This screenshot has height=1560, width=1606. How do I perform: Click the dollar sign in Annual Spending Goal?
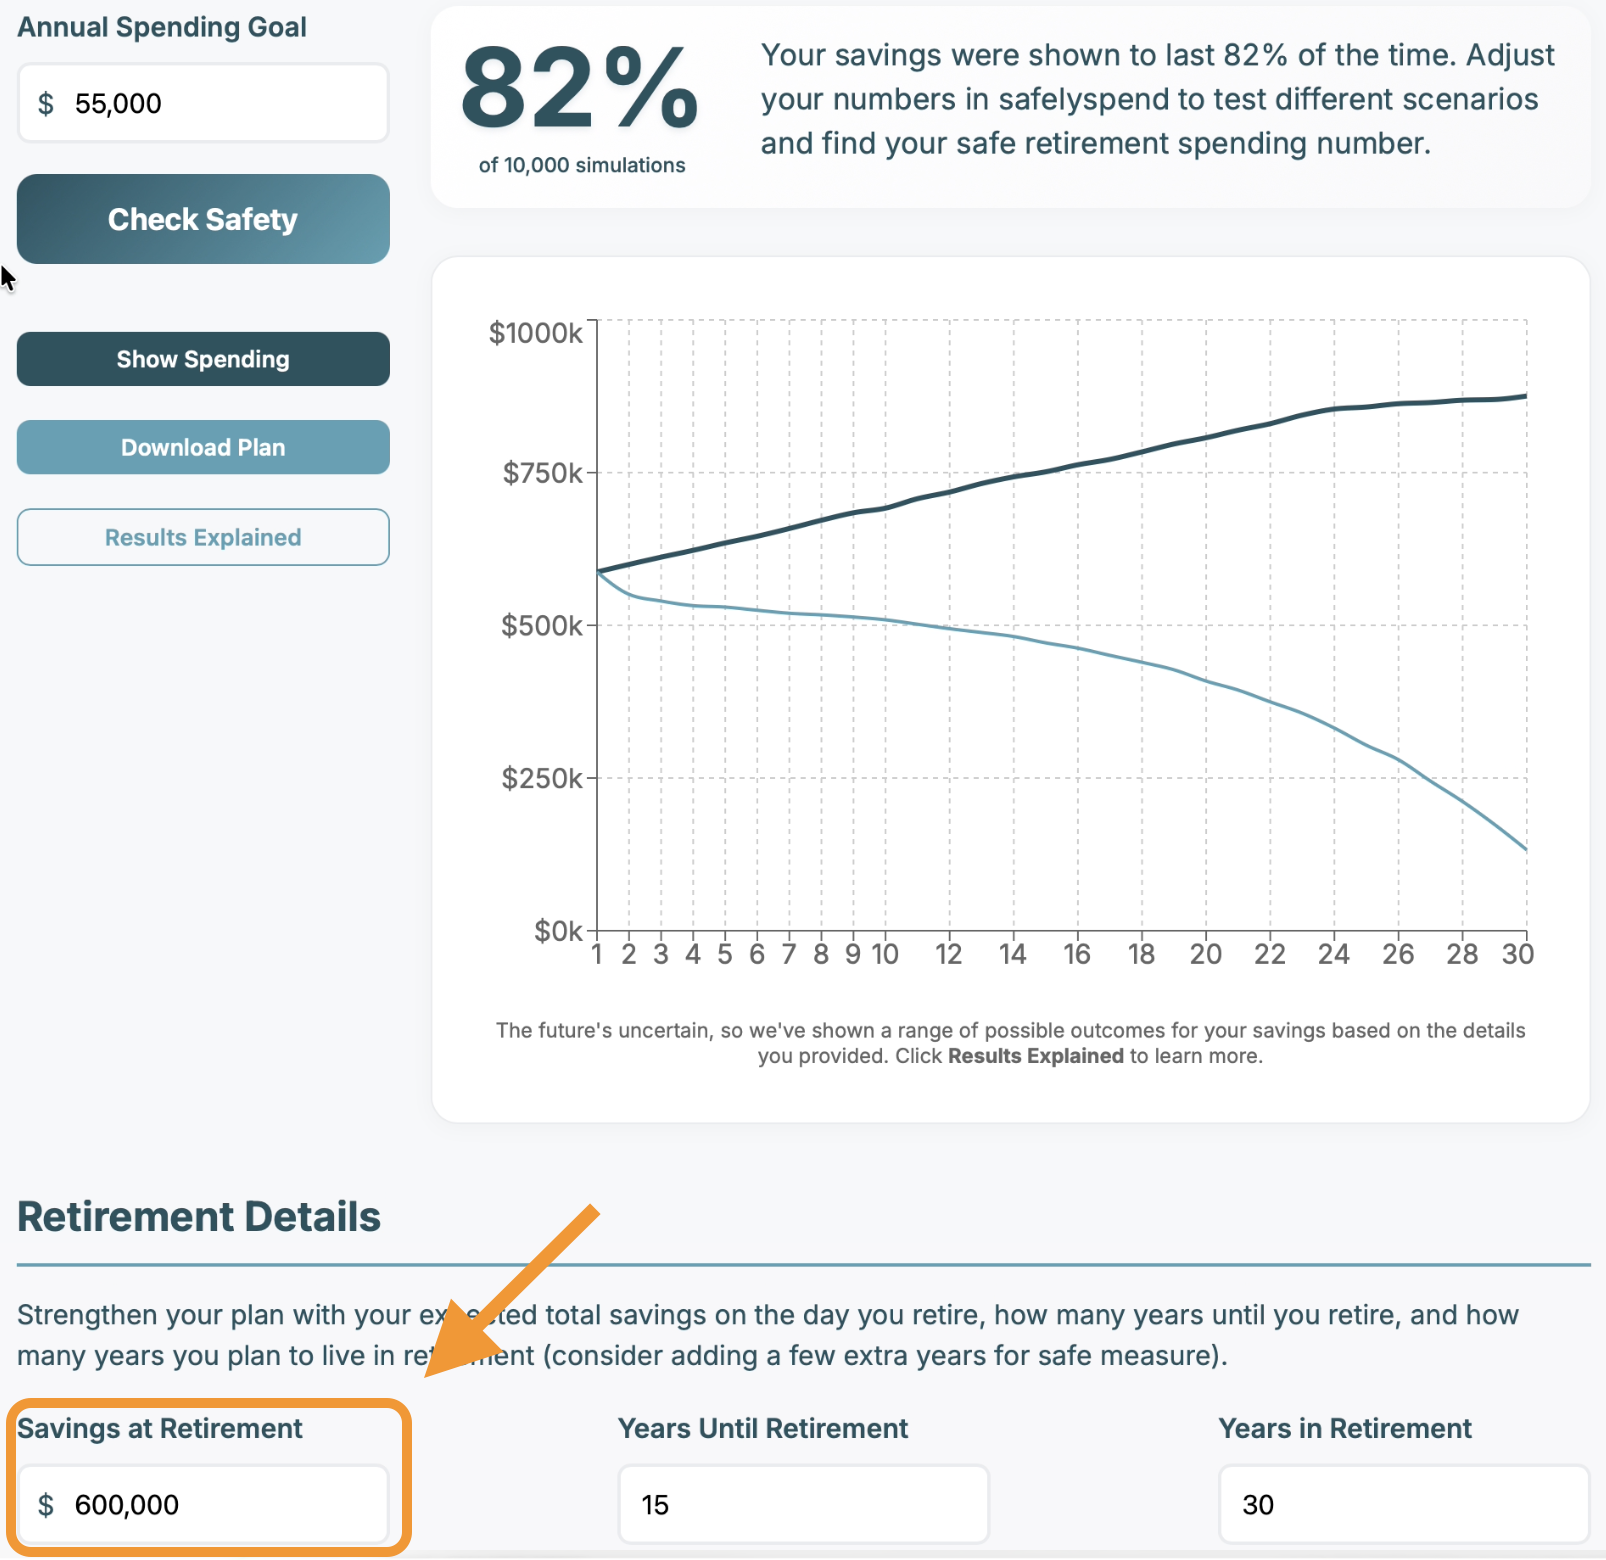44,102
